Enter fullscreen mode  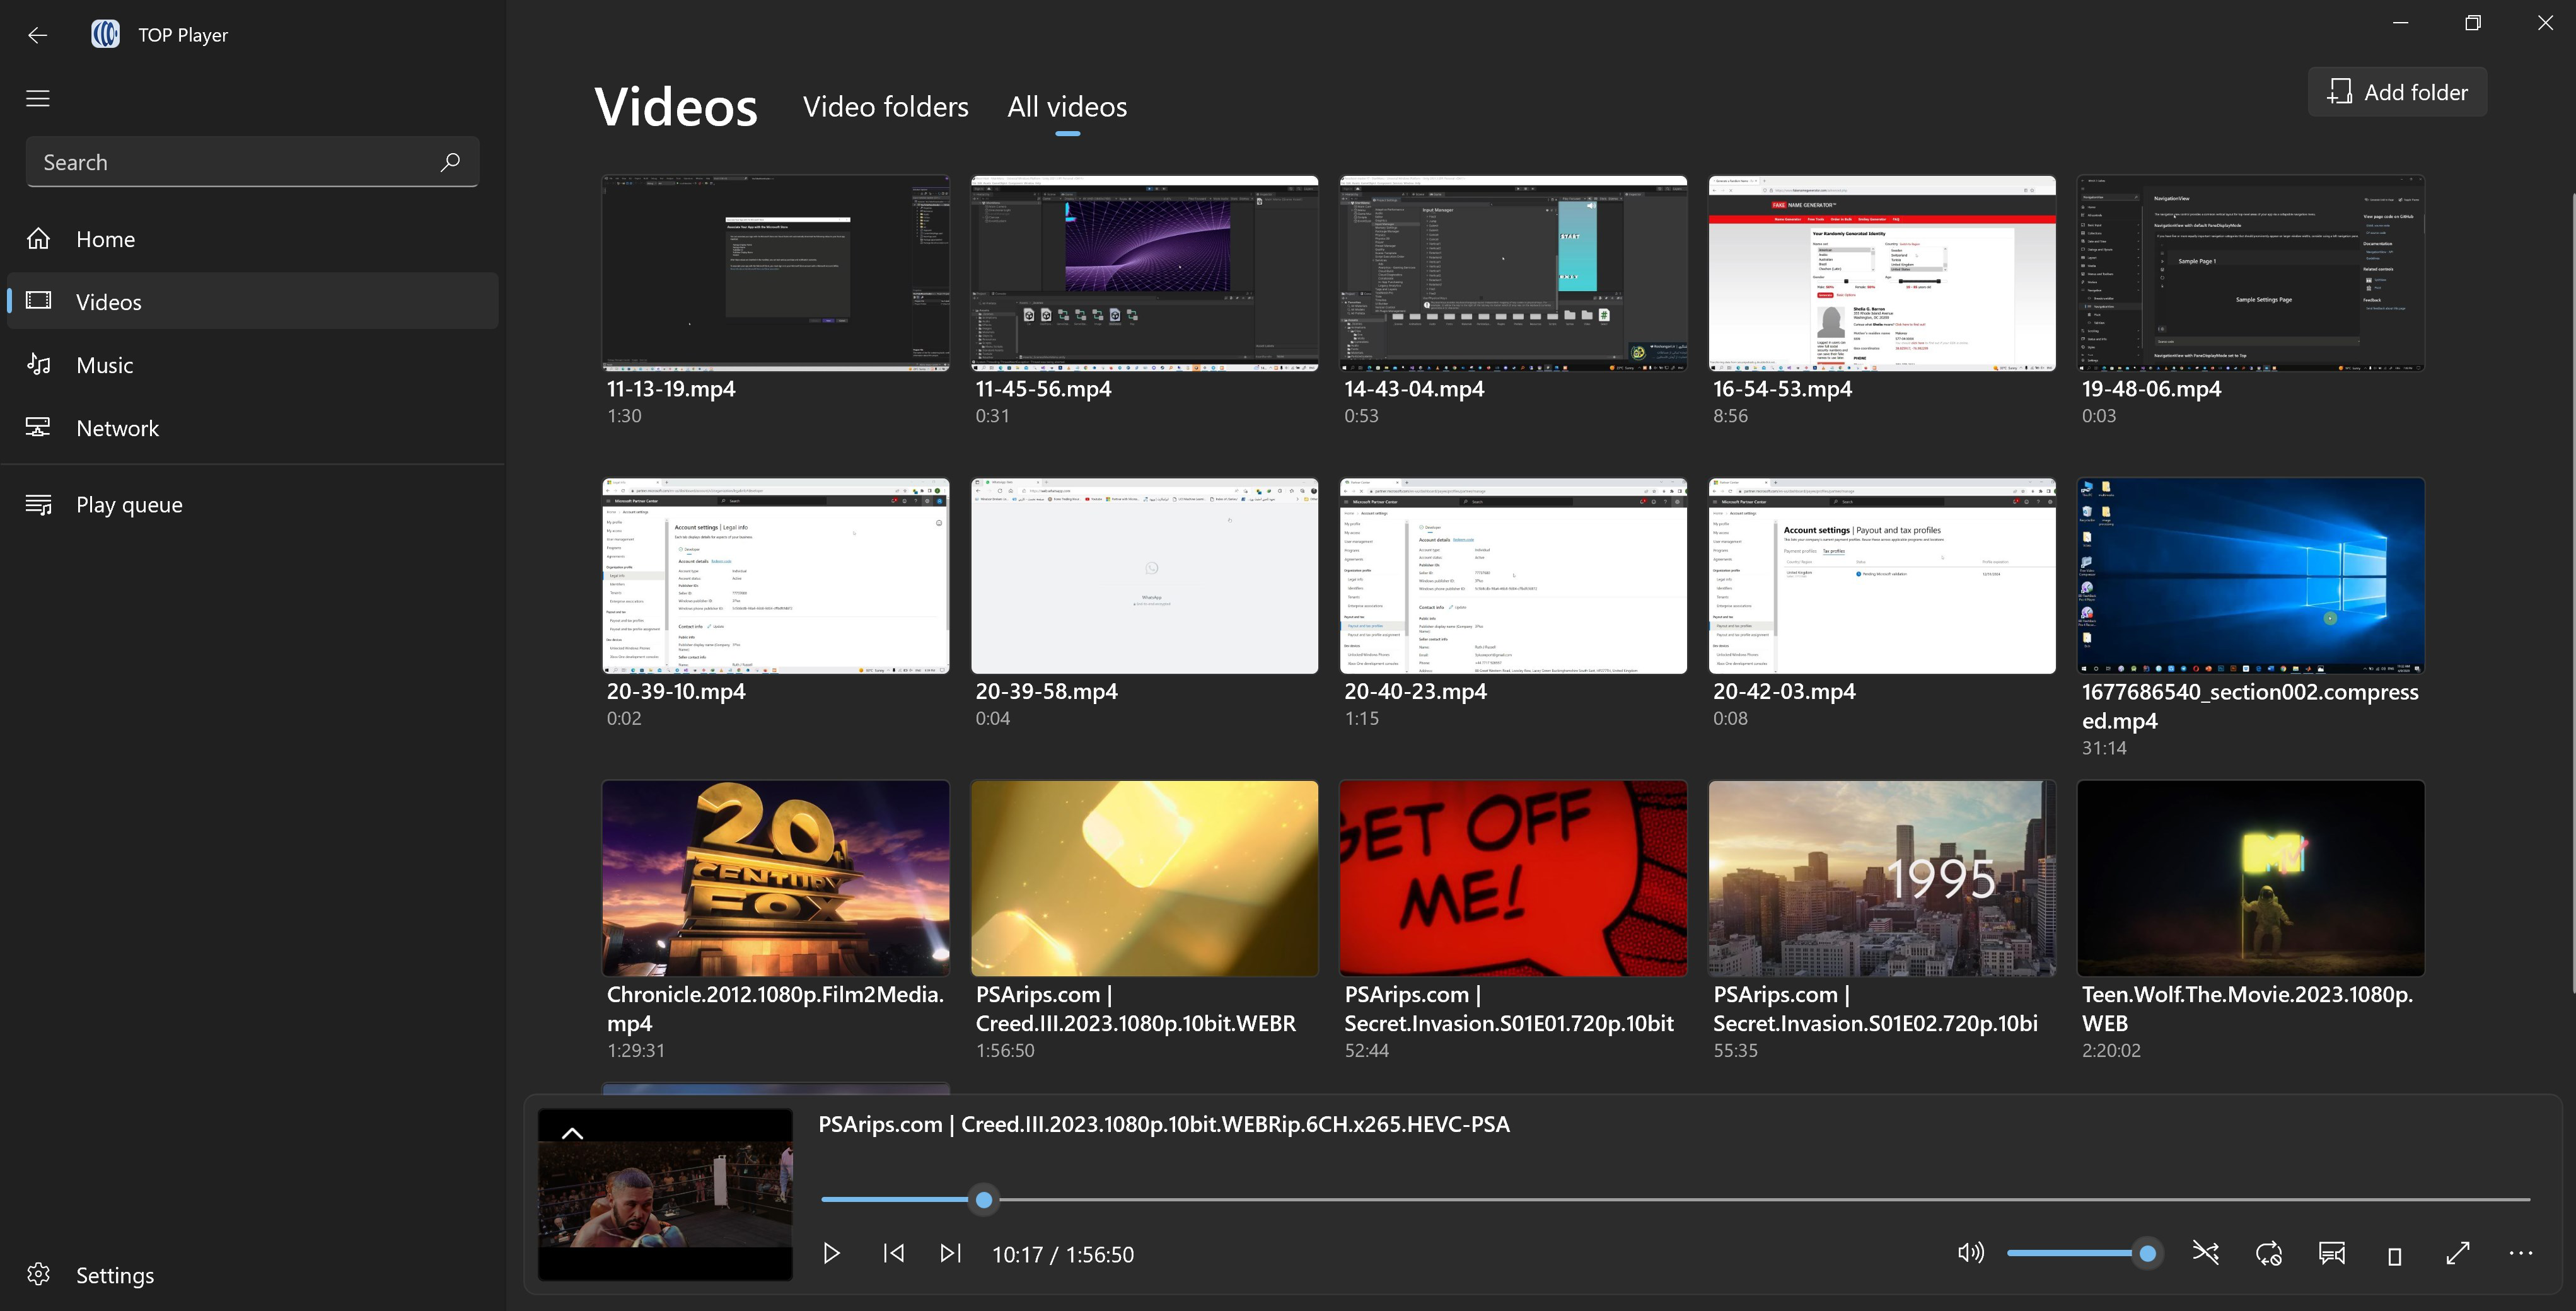(2458, 1253)
